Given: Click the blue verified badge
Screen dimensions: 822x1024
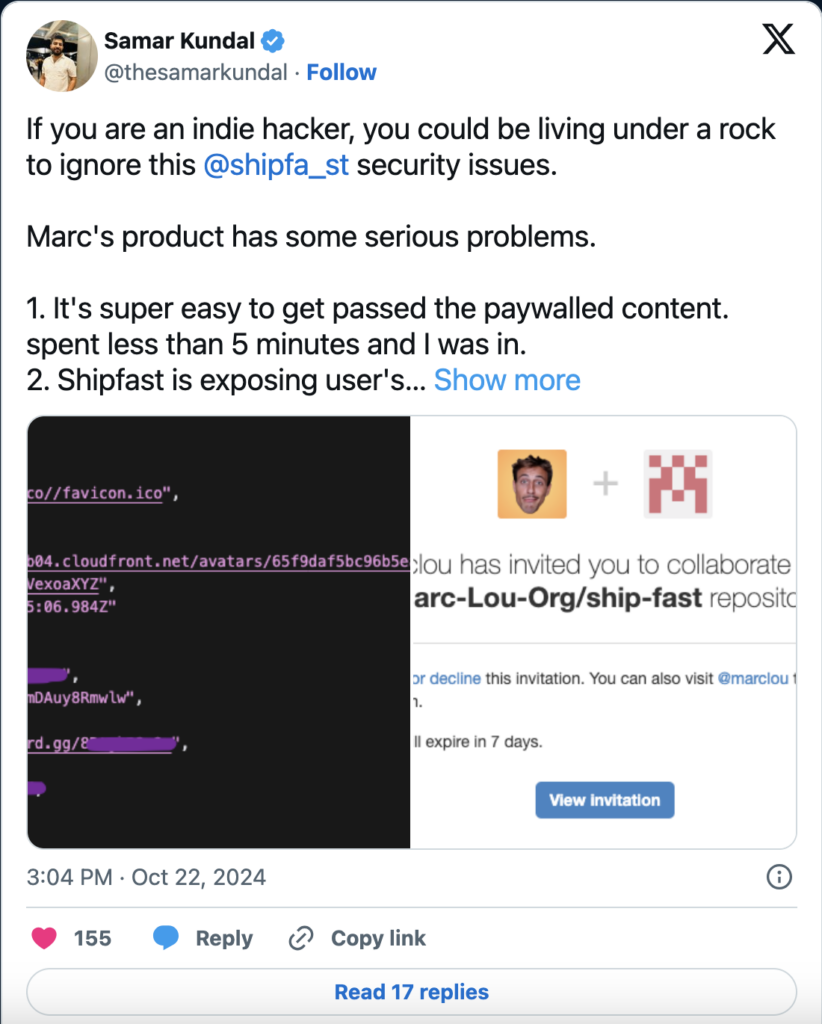Looking at the screenshot, I should point(272,41).
